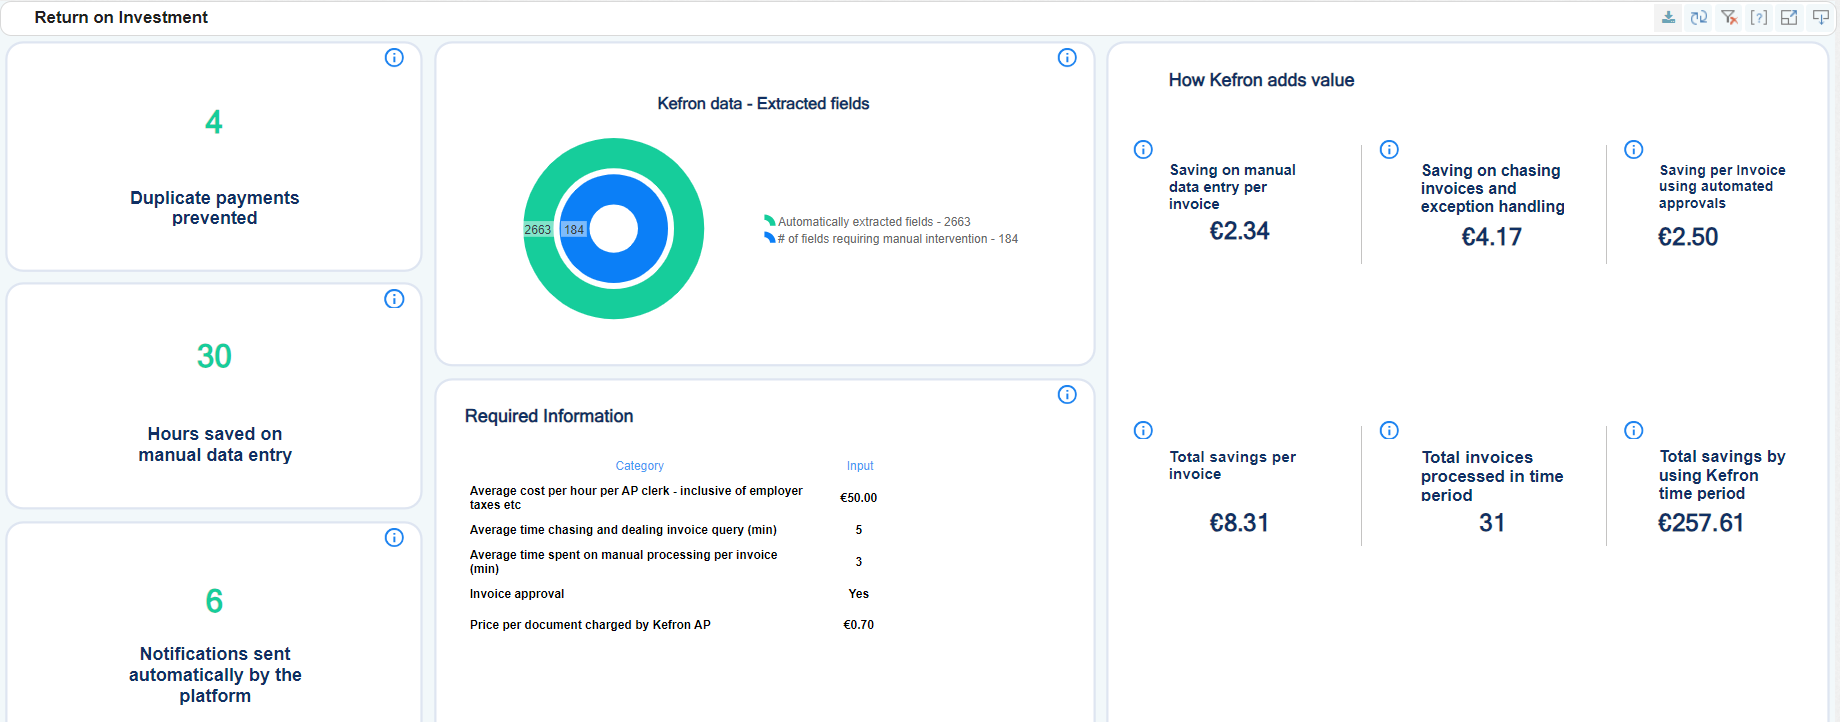This screenshot has height=722, width=1840.
Task: Clear filters using the funnel icon
Action: 1729,17
